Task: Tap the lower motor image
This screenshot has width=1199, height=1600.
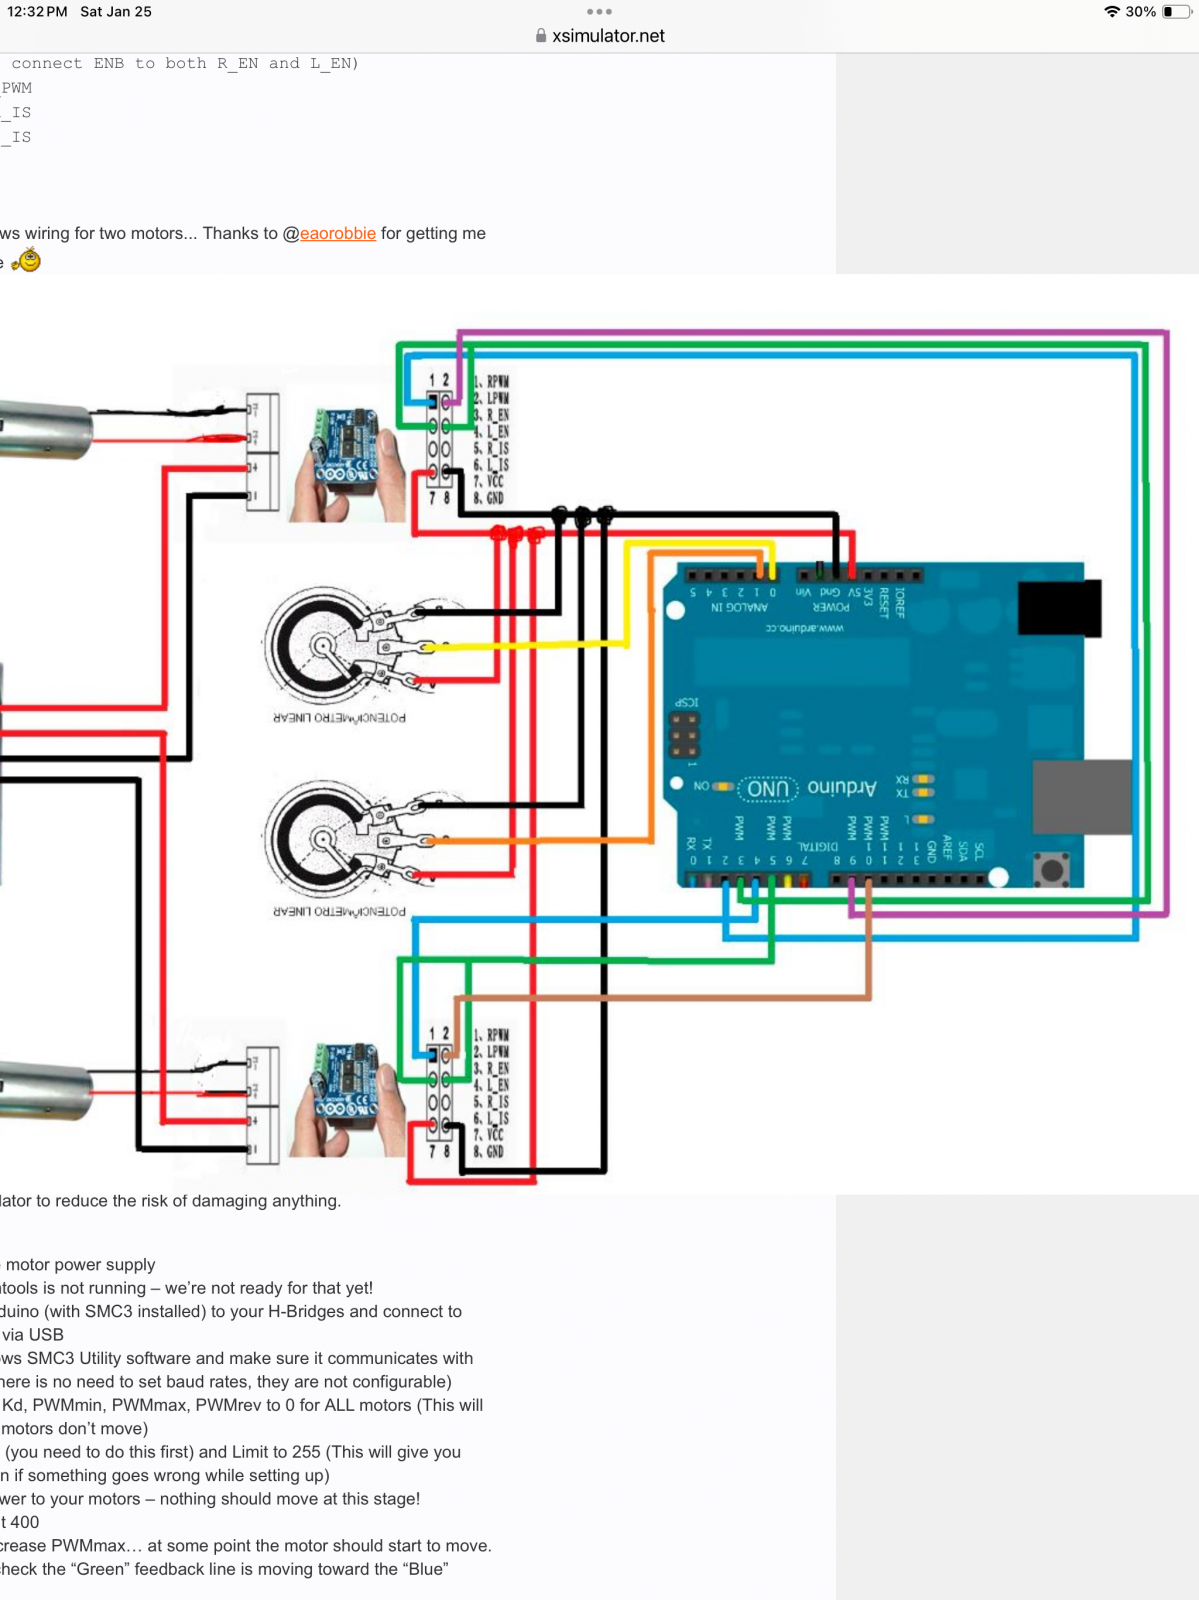Action: pos(46,1088)
